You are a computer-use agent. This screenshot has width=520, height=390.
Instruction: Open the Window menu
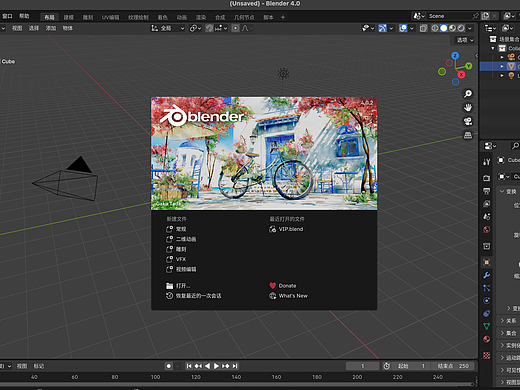[x=7, y=16]
